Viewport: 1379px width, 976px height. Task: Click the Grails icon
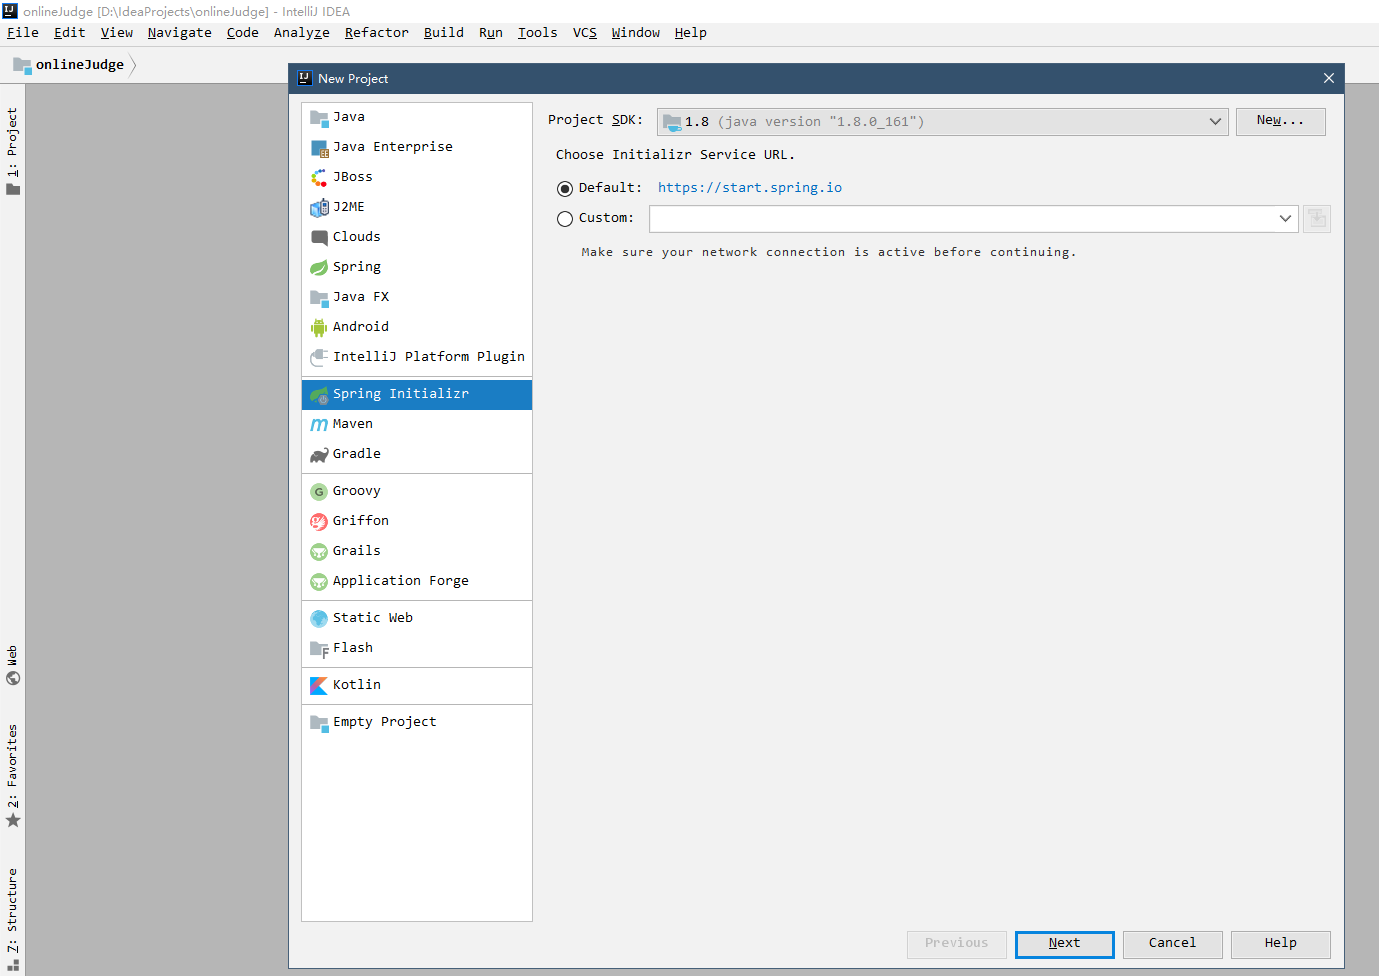(319, 552)
